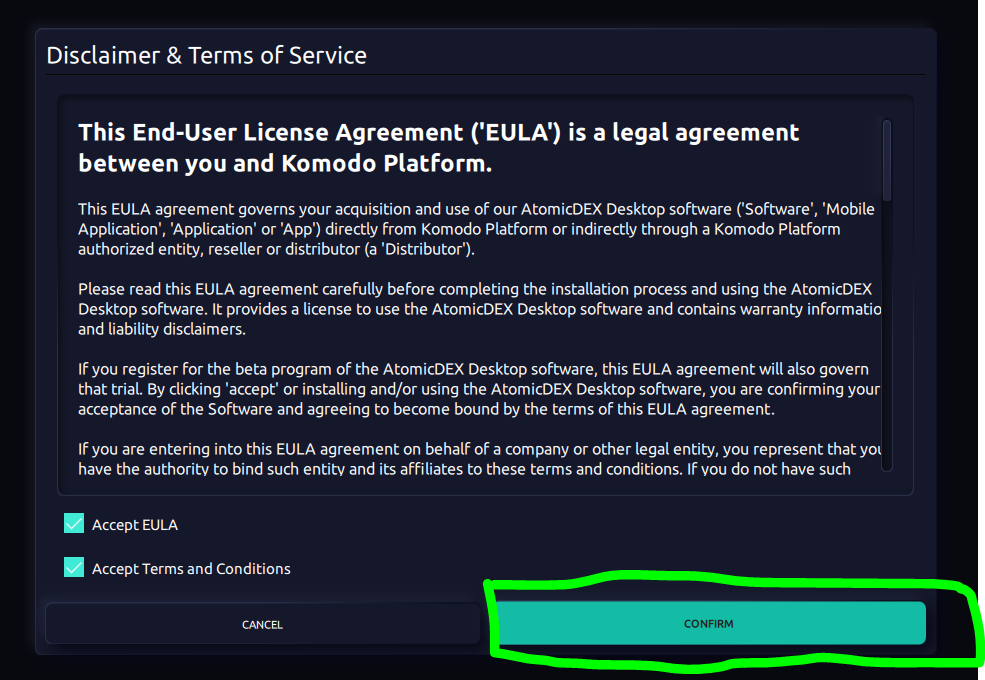Click the word 'Distributor' in the first paragraph
The width and height of the screenshot is (985, 680).
[x=425, y=249]
